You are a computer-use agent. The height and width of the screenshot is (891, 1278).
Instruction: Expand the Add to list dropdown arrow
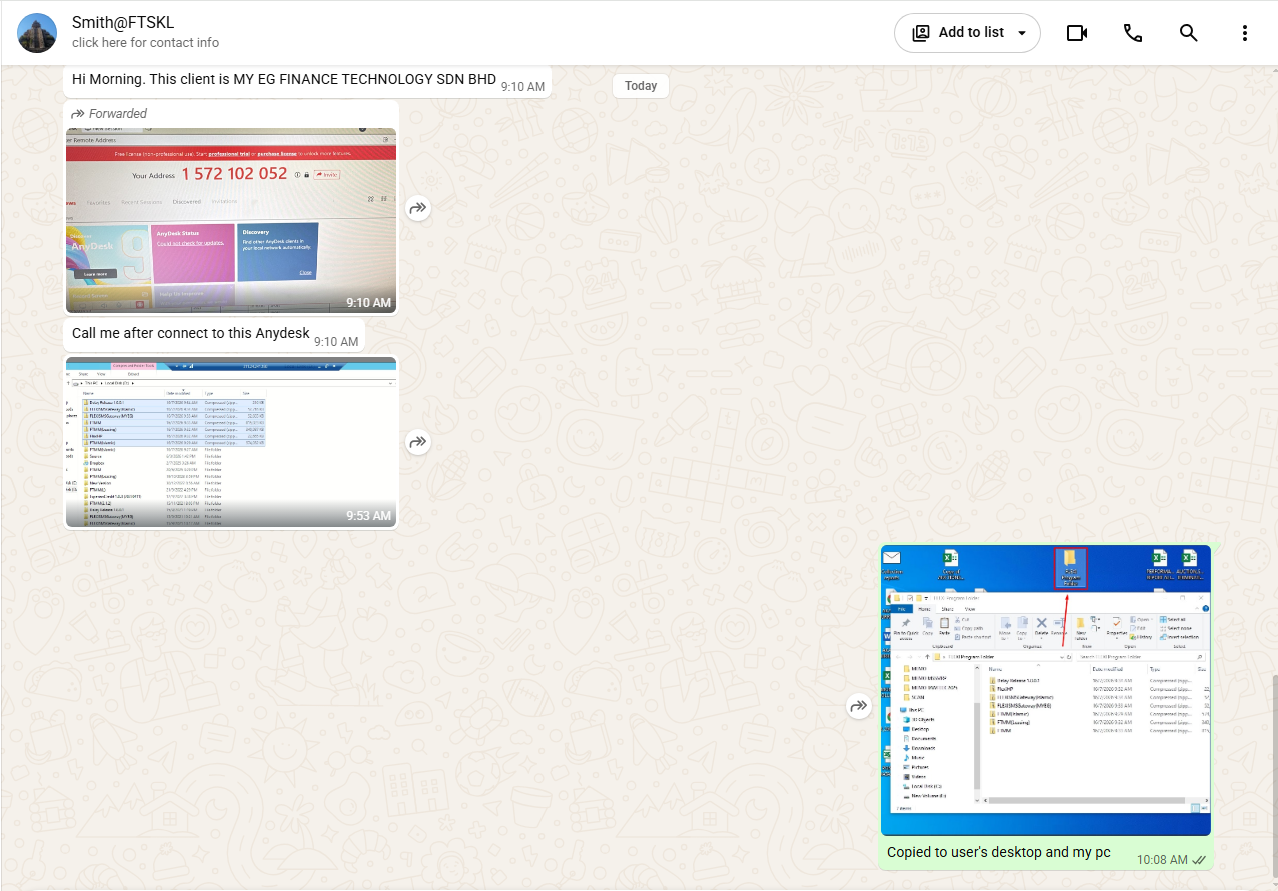[1022, 33]
